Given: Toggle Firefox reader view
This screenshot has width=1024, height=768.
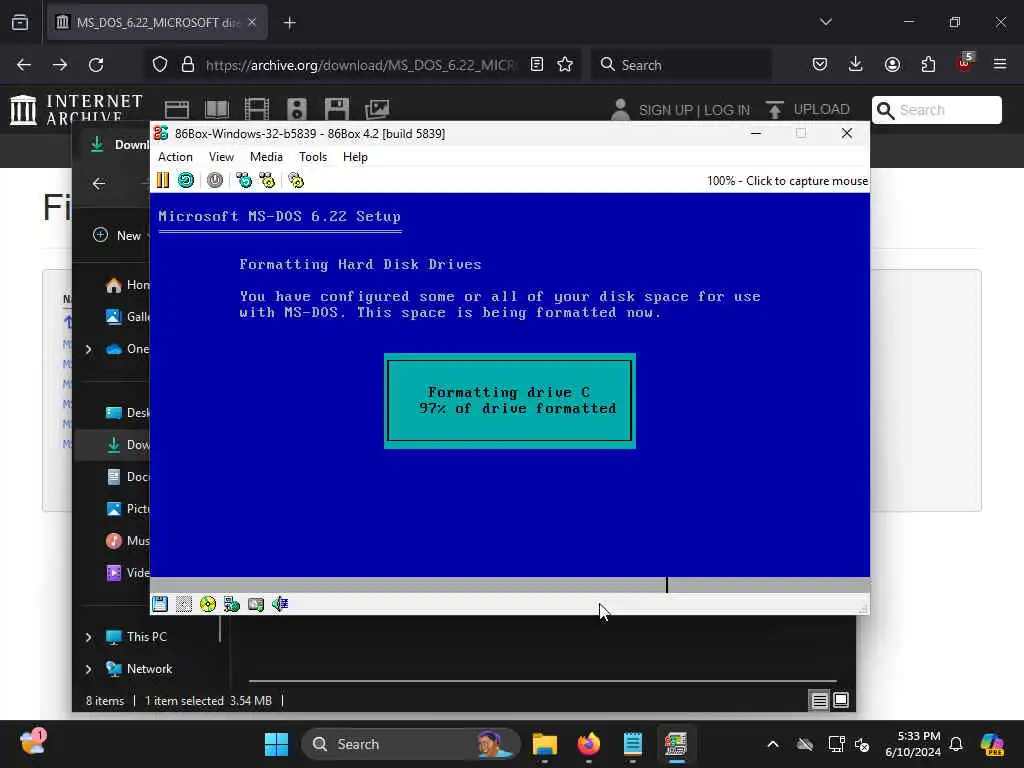Looking at the screenshot, I should (x=537, y=65).
